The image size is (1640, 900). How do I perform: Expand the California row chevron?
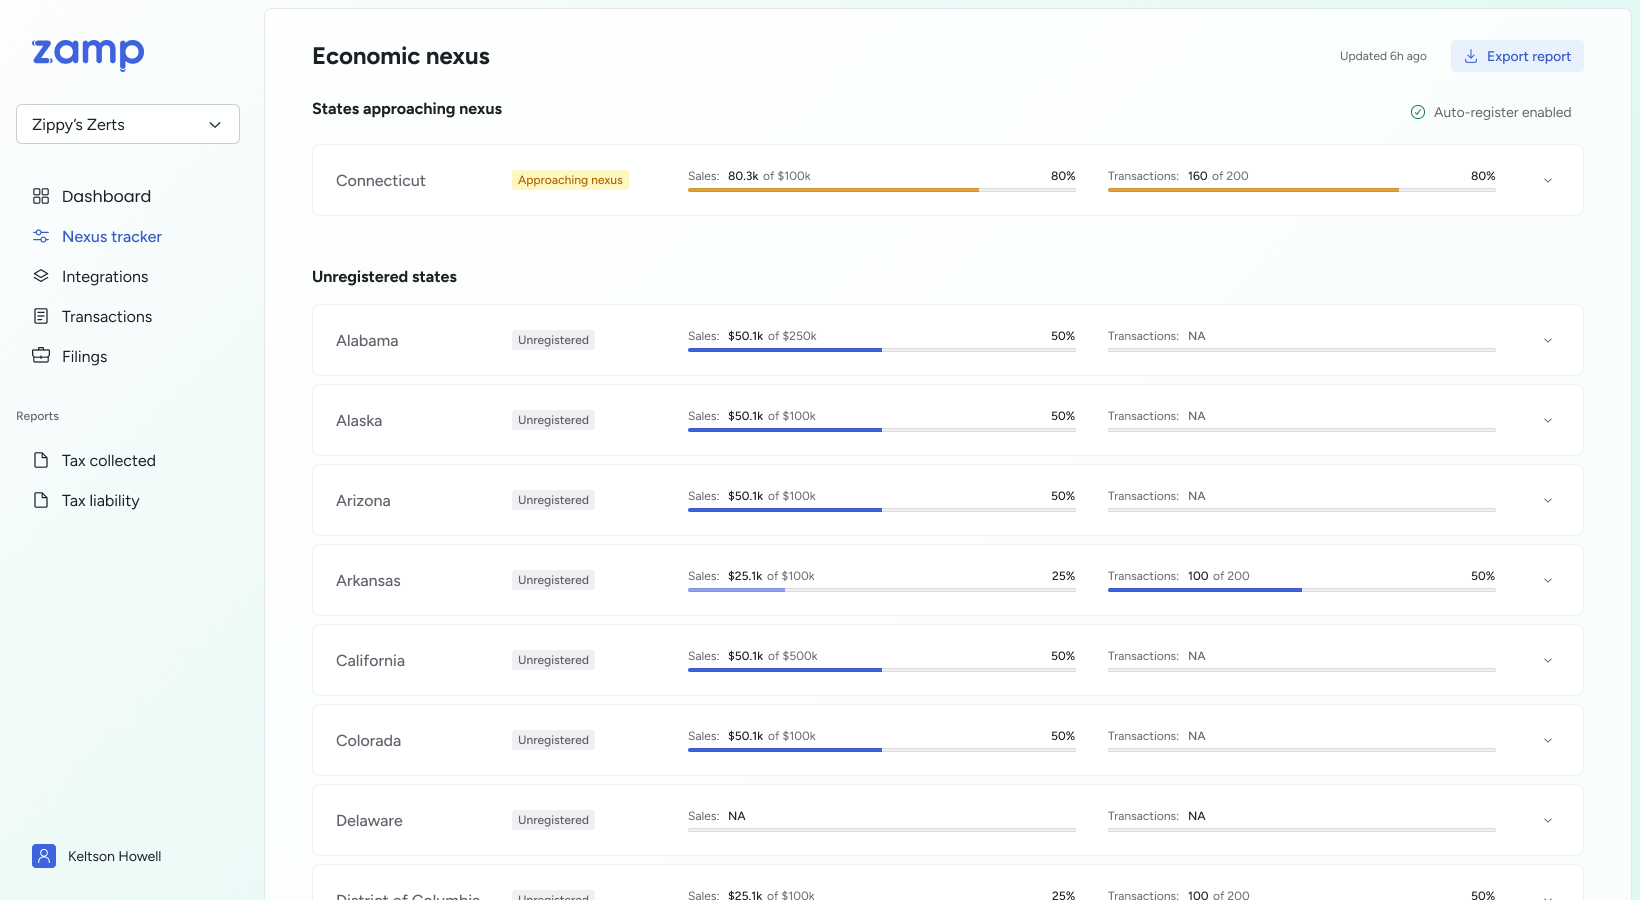point(1548,661)
